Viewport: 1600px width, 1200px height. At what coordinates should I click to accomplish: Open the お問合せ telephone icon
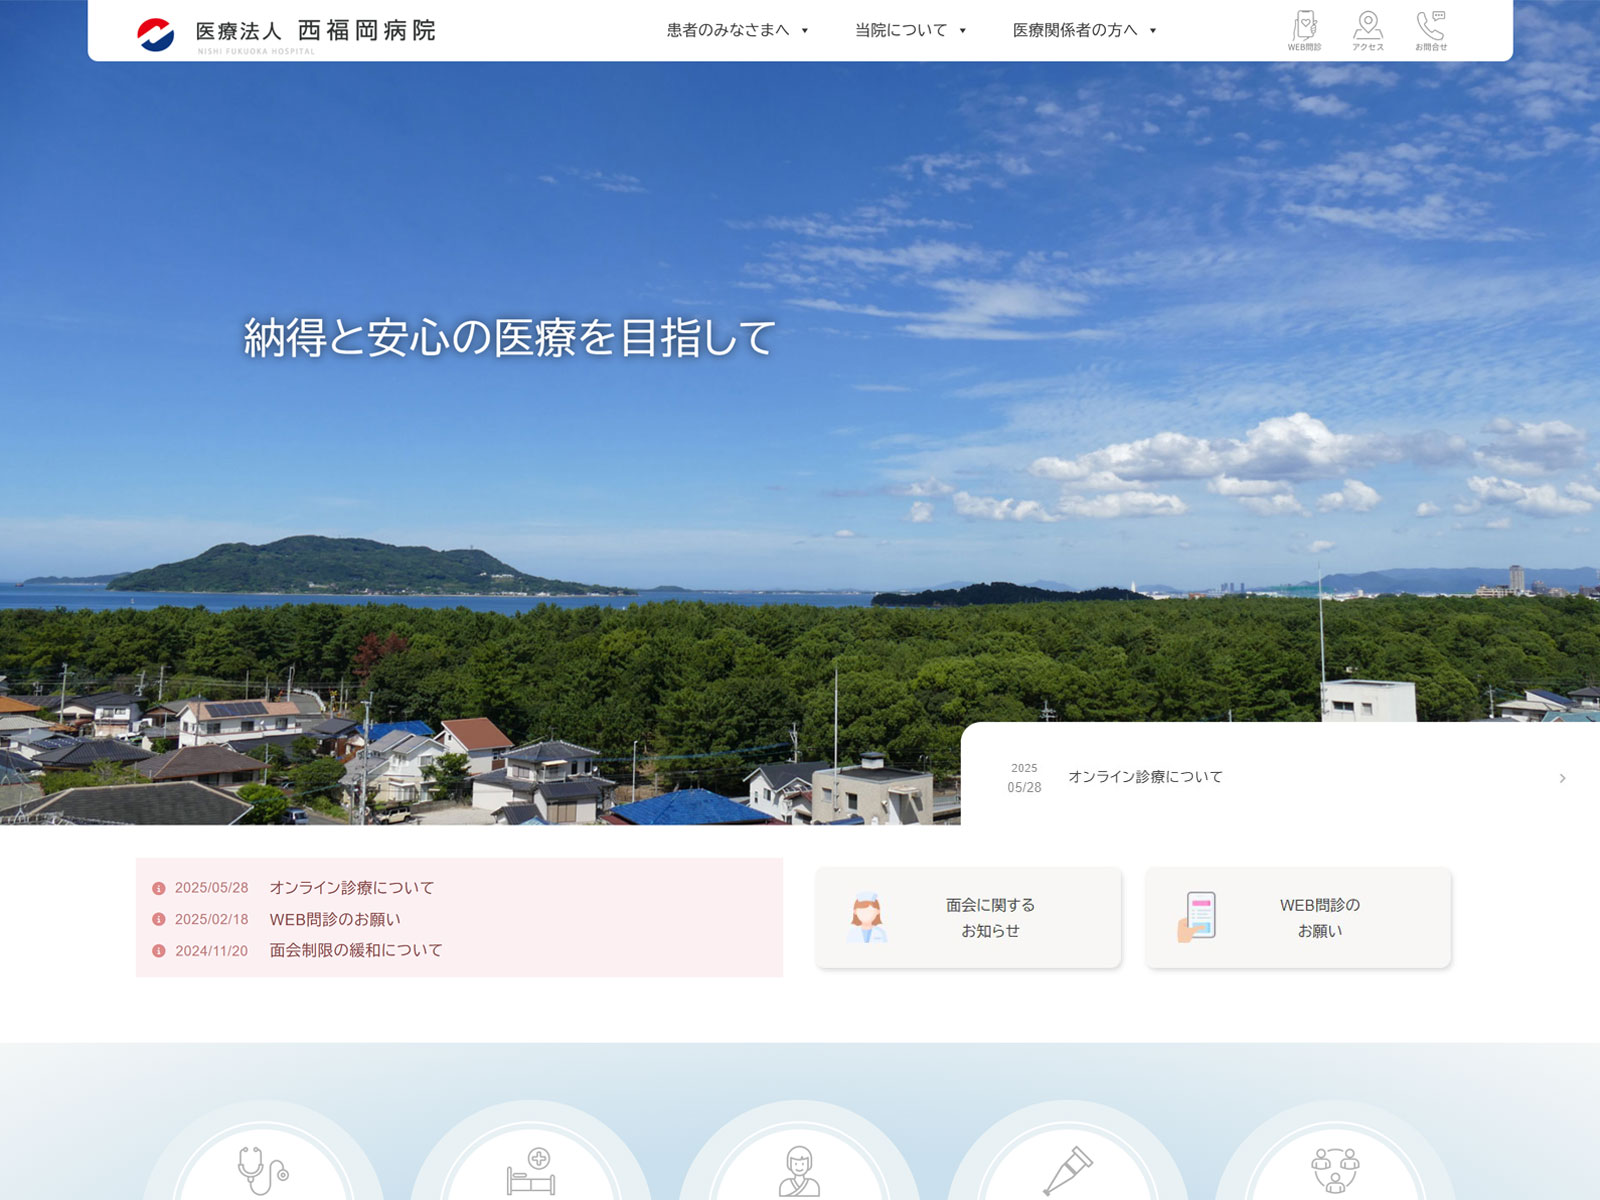coord(1431,30)
